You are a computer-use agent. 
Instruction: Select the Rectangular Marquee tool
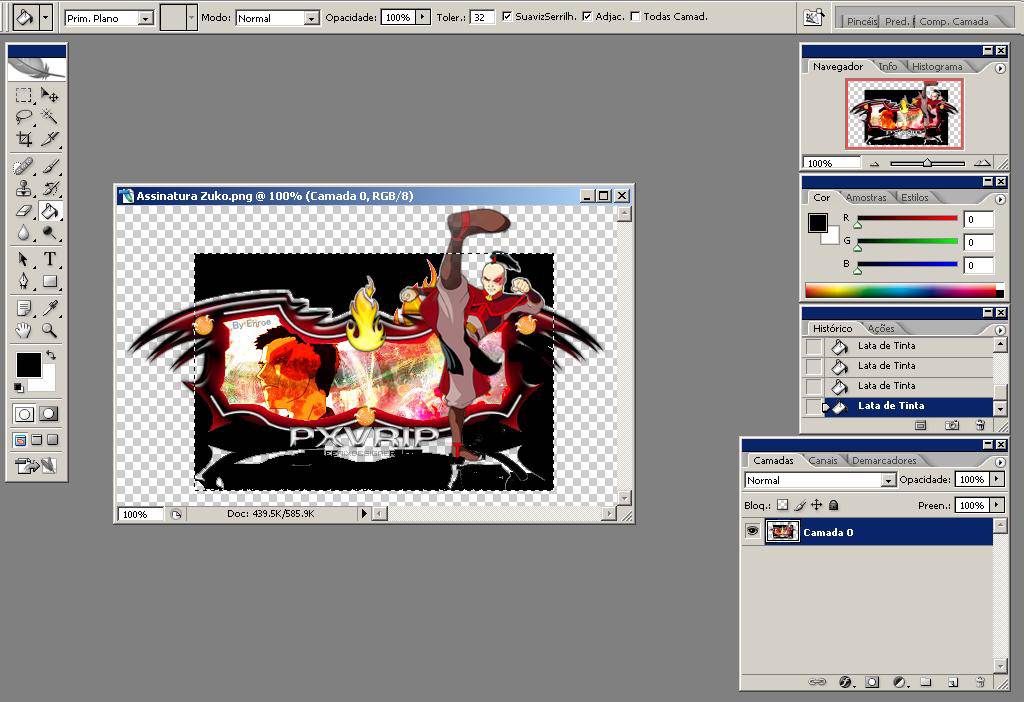tap(24, 95)
